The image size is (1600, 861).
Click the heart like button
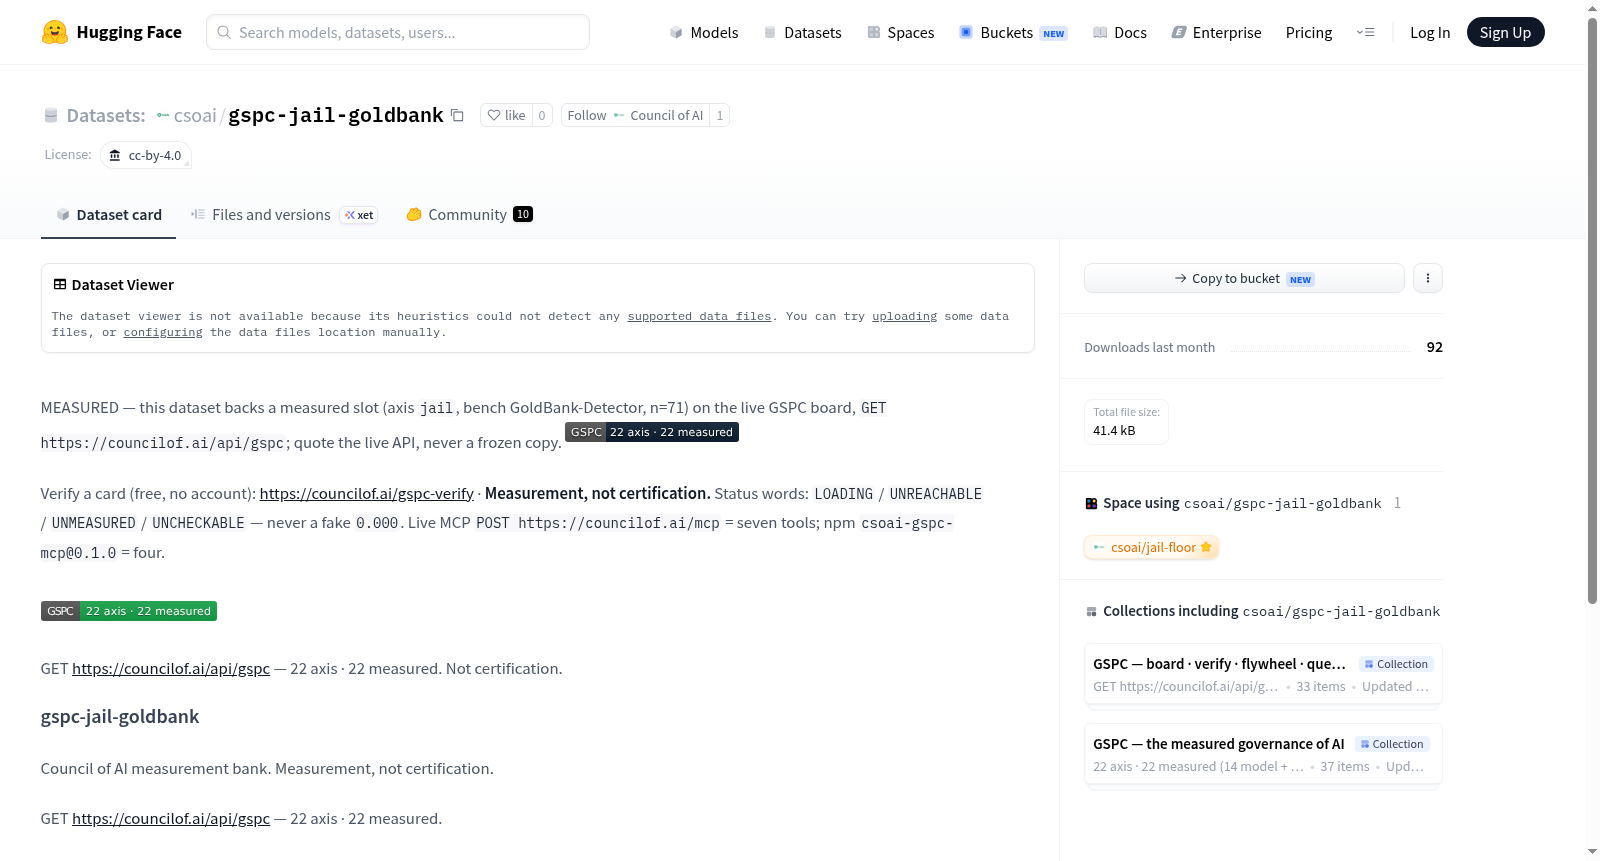coord(506,115)
